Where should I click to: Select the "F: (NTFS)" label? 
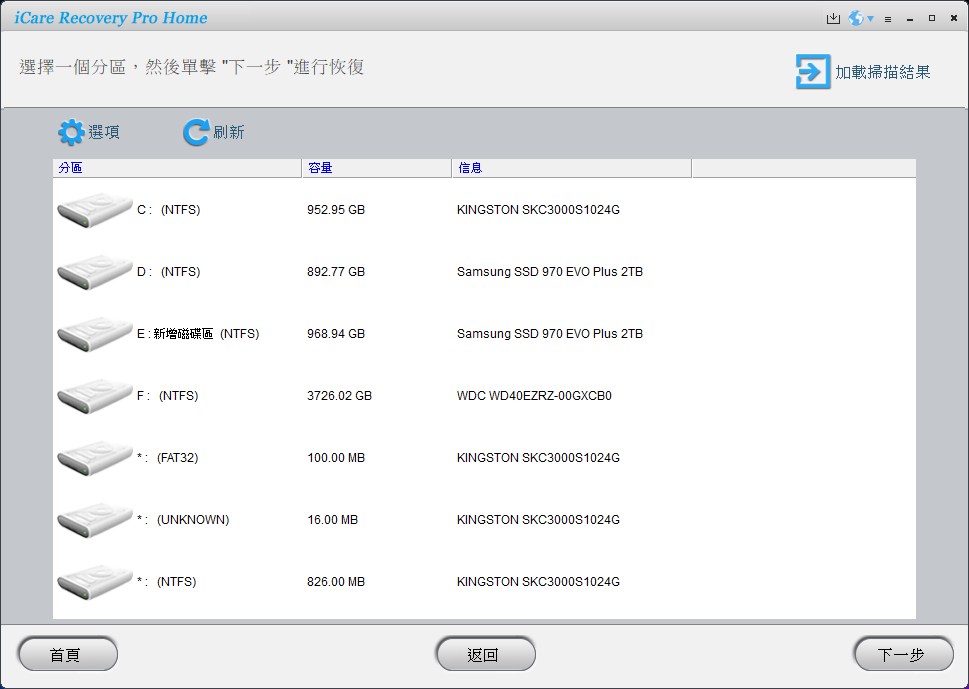pyautogui.click(x=167, y=395)
